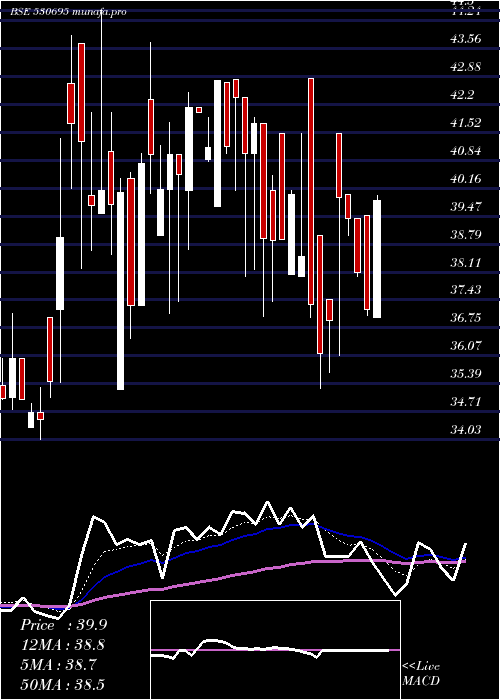This screenshot has height=700, width=500.
Task: Click the 40.84 price axis label
Action: (x=466, y=151)
